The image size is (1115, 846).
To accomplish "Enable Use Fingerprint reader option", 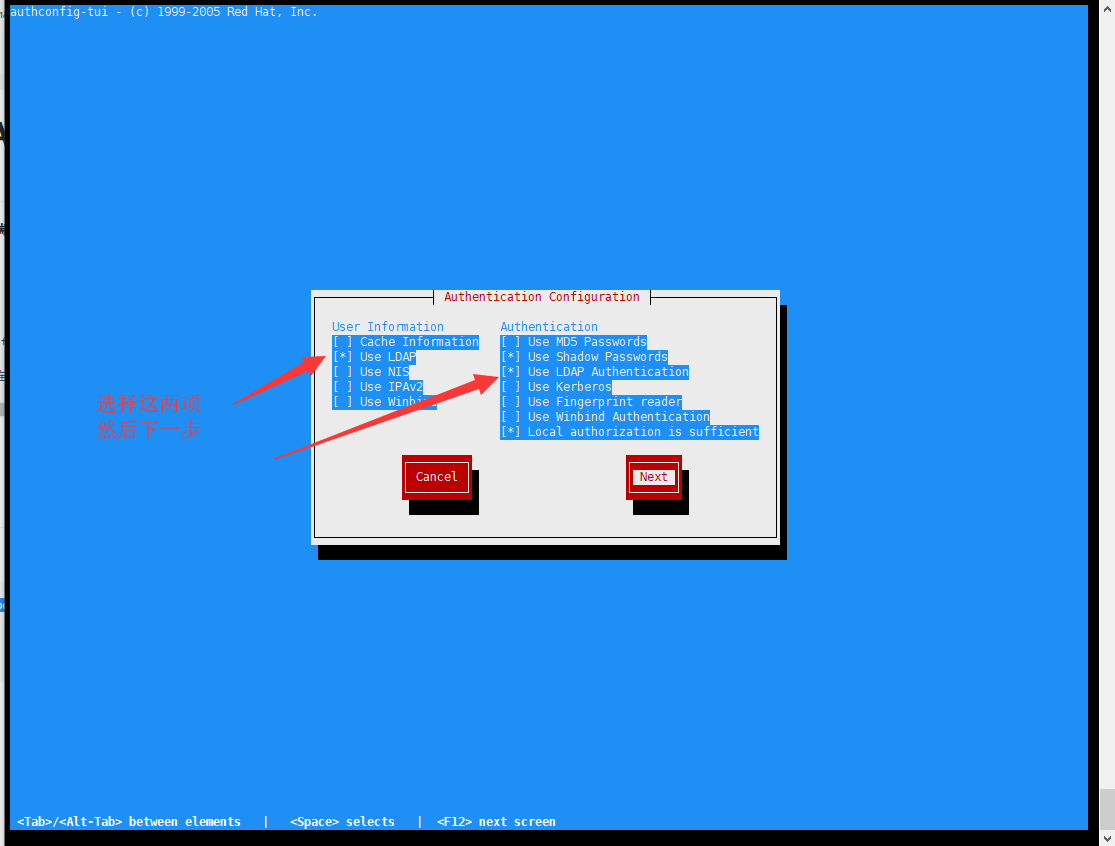I will [591, 402].
